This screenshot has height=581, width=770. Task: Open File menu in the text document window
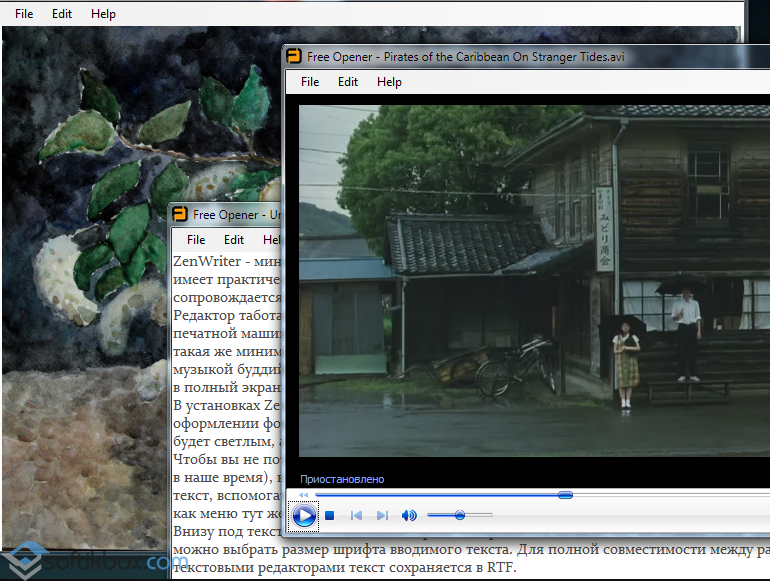(196, 240)
